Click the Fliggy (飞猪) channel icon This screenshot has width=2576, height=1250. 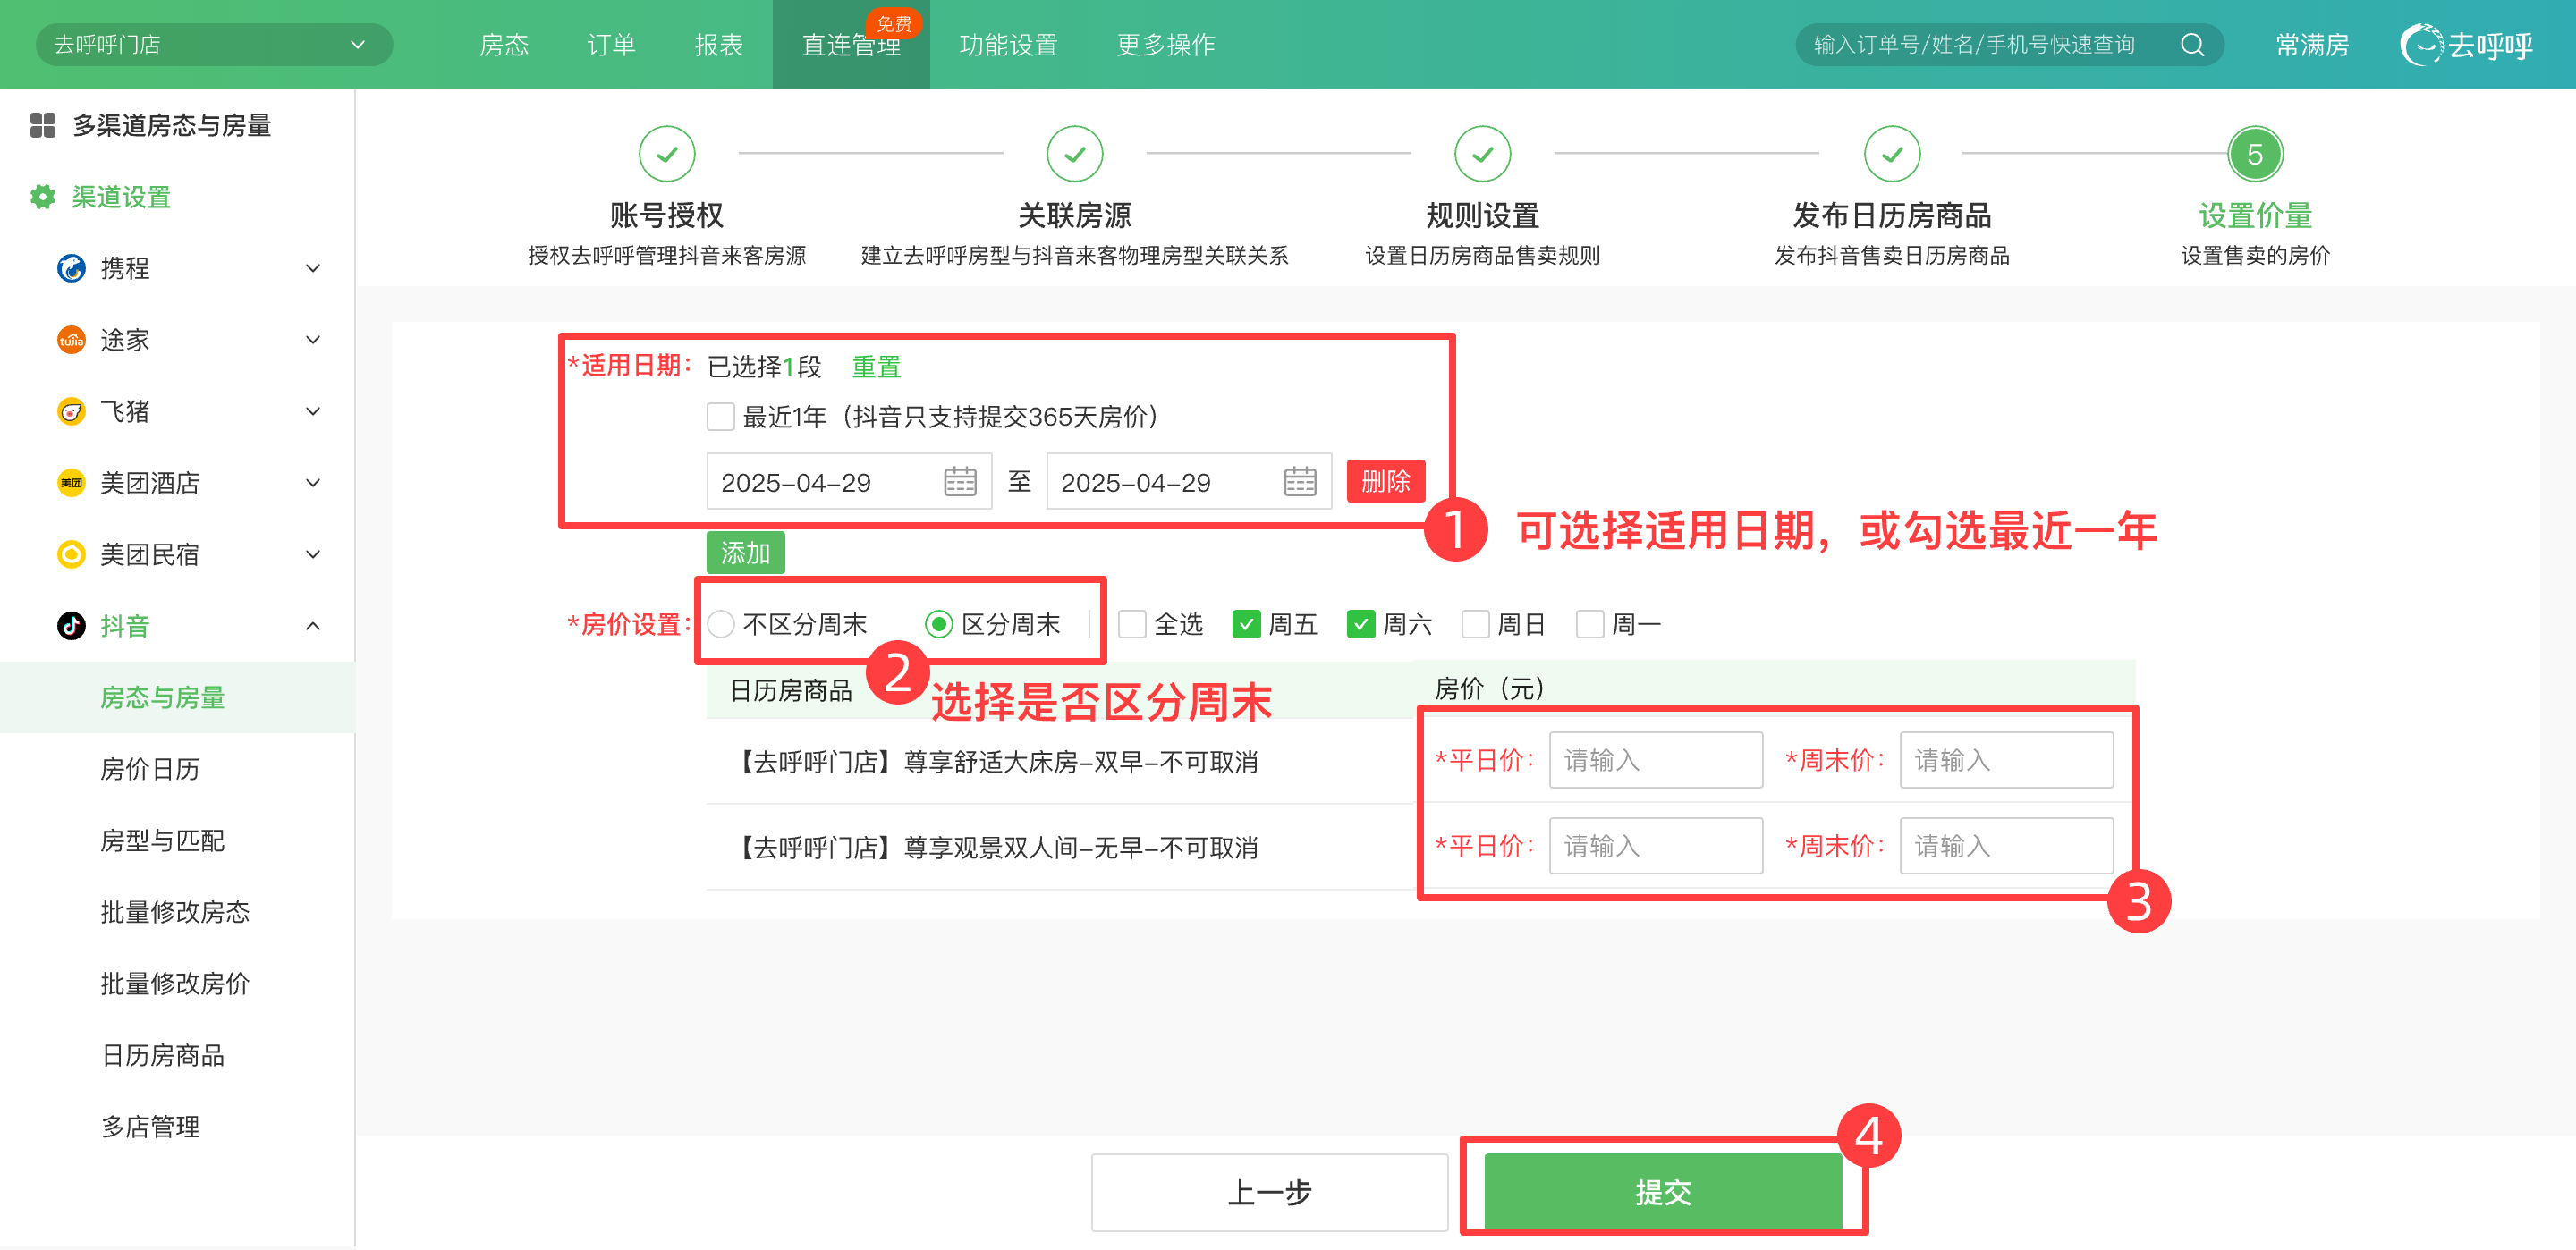71,411
